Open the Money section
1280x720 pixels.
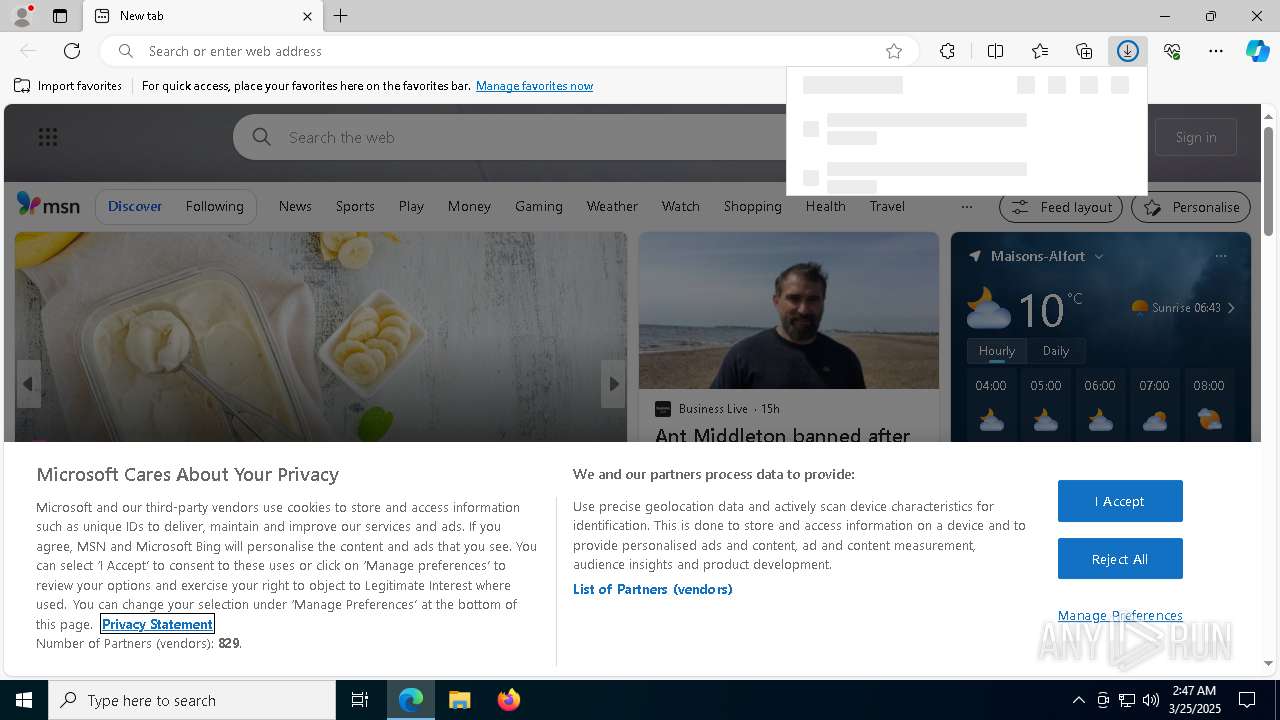[469, 206]
